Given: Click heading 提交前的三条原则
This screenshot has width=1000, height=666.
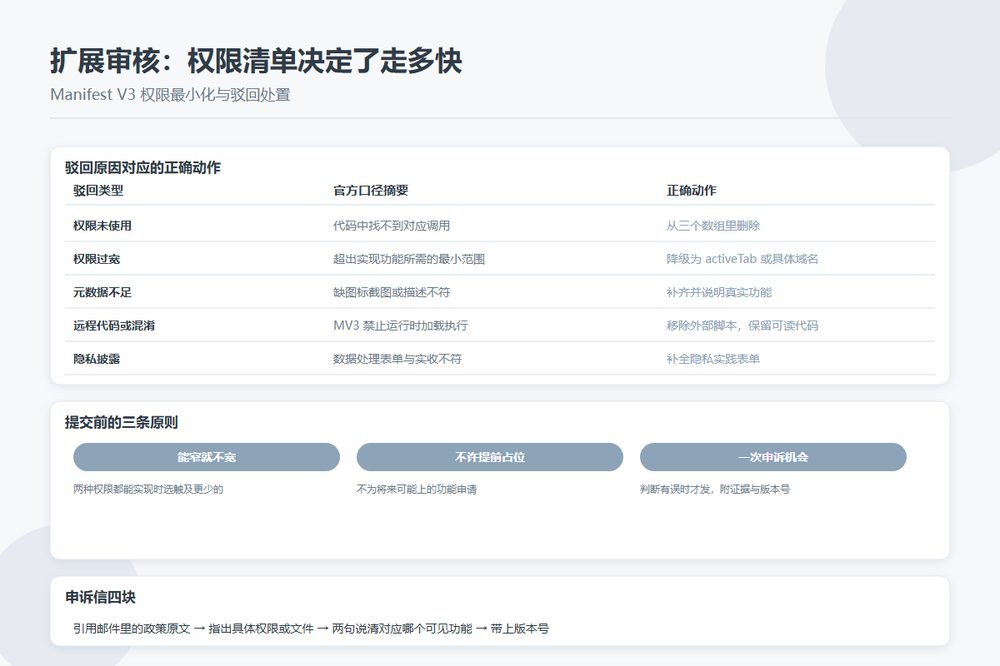Looking at the screenshot, I should point(121,422).
